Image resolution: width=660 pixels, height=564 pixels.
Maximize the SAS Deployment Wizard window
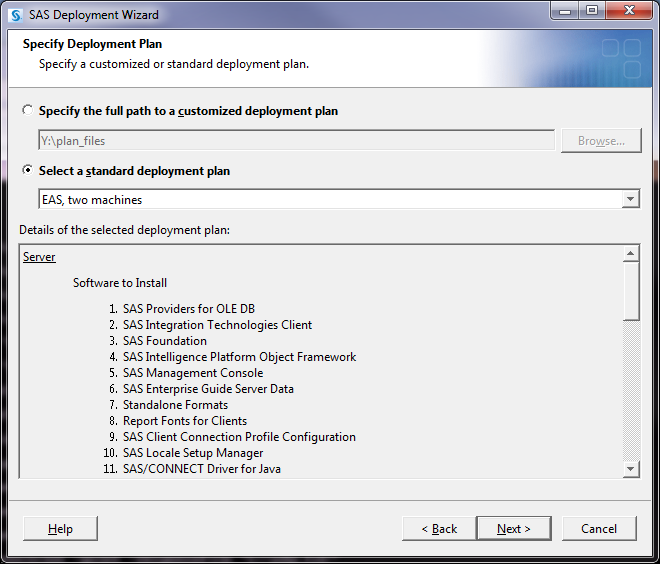pyautogui.click(x=592, y=11)
